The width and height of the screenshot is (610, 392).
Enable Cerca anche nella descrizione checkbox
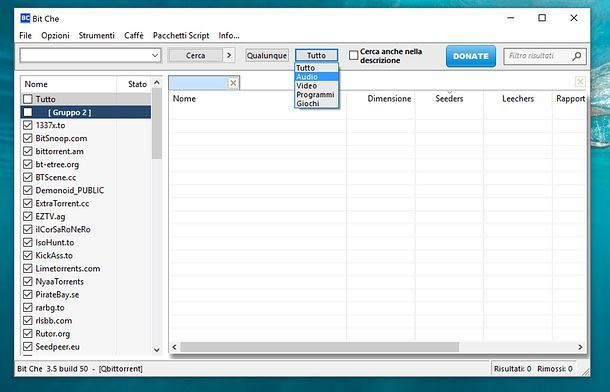click(353, 56)
